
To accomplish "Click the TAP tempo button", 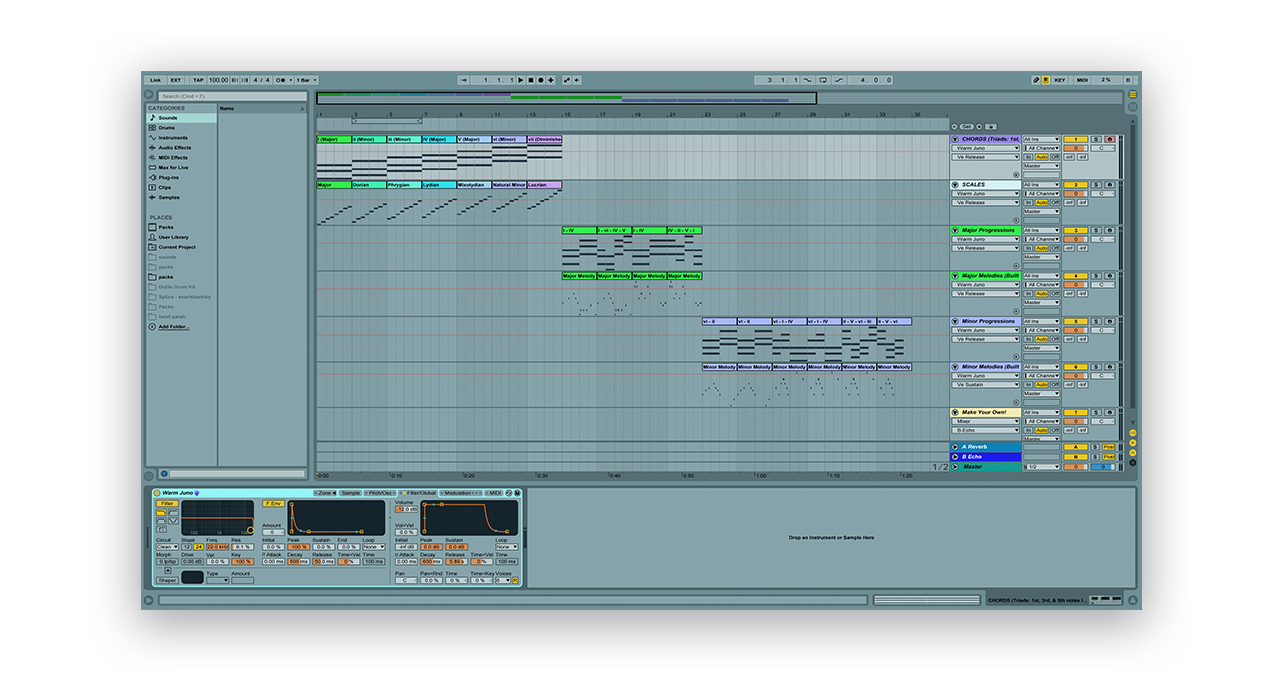I will (x=198, y=80).
